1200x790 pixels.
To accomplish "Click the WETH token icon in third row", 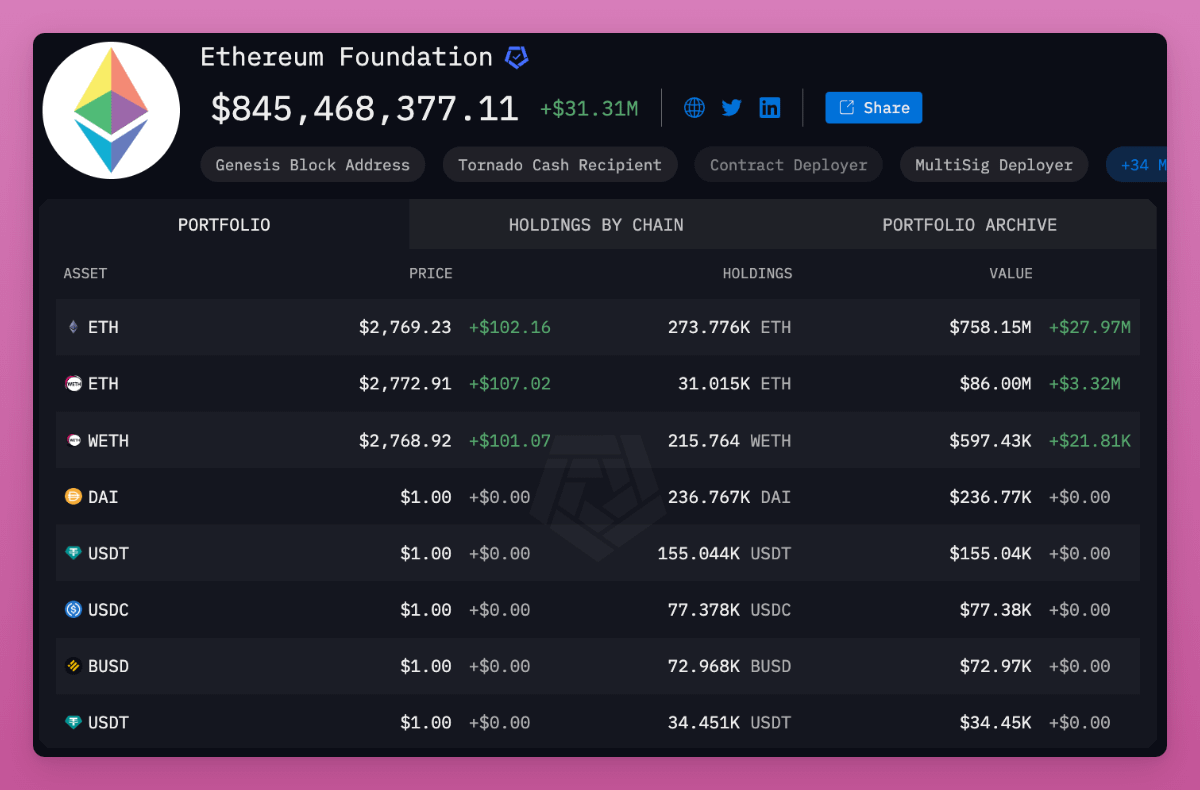I will pos(73,441).
